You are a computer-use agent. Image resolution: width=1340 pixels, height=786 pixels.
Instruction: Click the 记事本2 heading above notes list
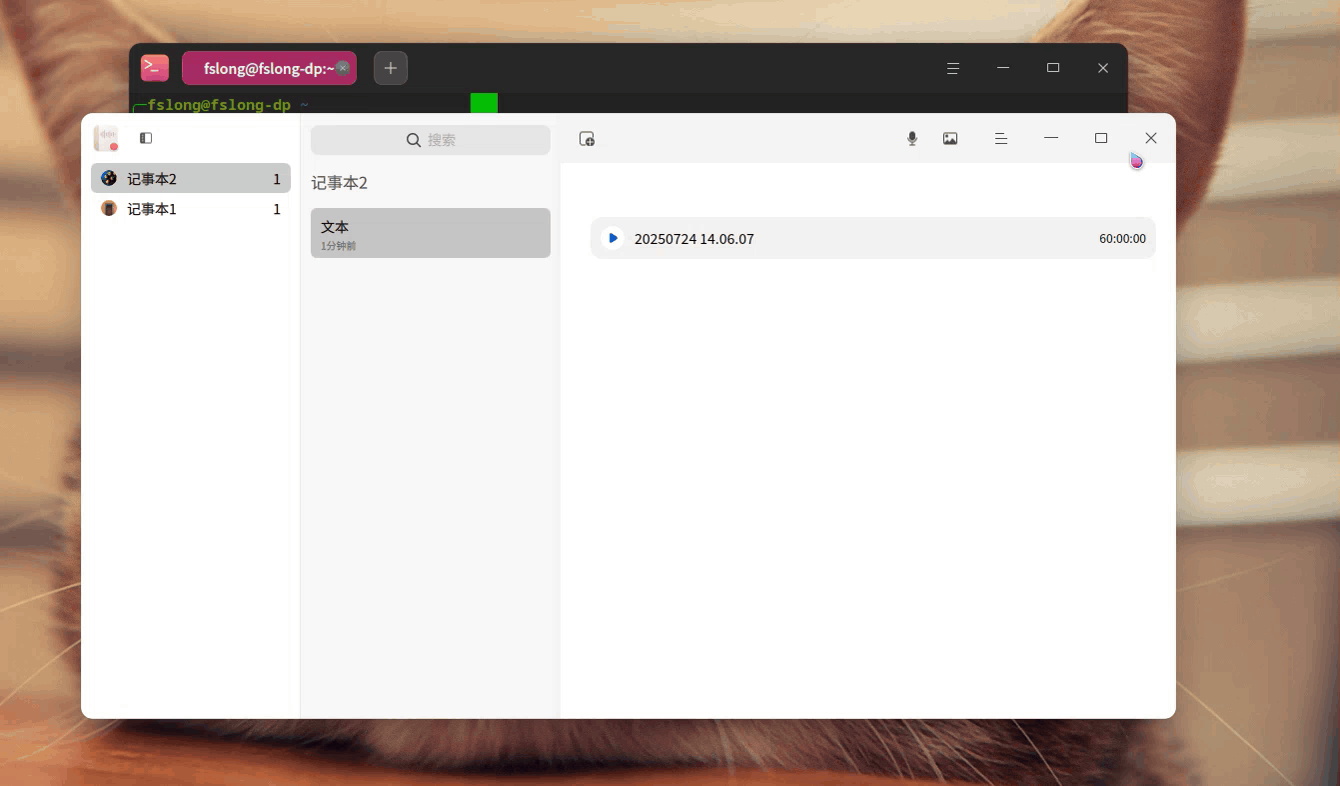pyautogui.click(x=340, y=183)
